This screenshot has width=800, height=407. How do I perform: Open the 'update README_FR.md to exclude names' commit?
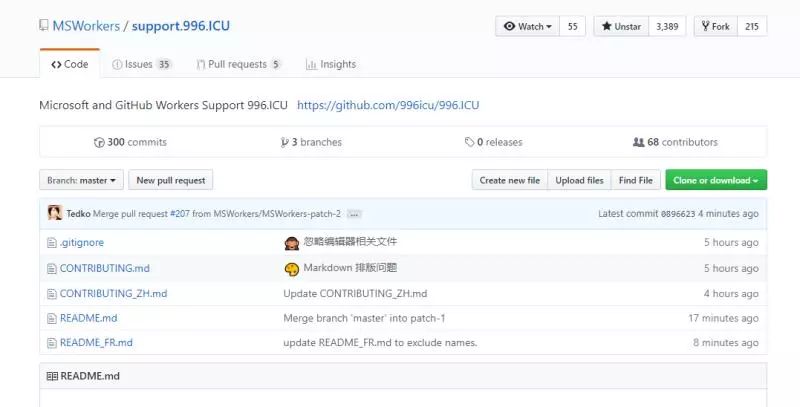[x=380, y=343]
